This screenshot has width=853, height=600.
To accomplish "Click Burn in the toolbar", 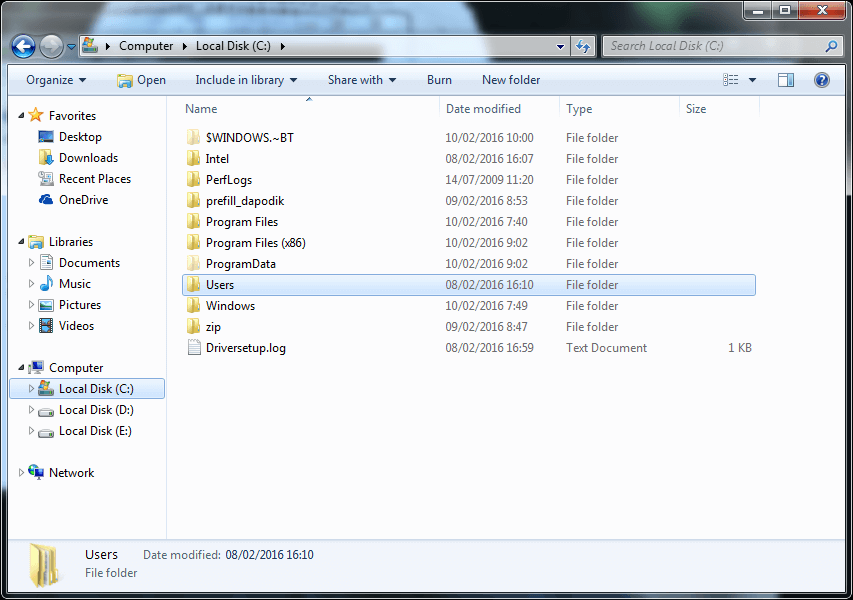I will click(439, 80).
